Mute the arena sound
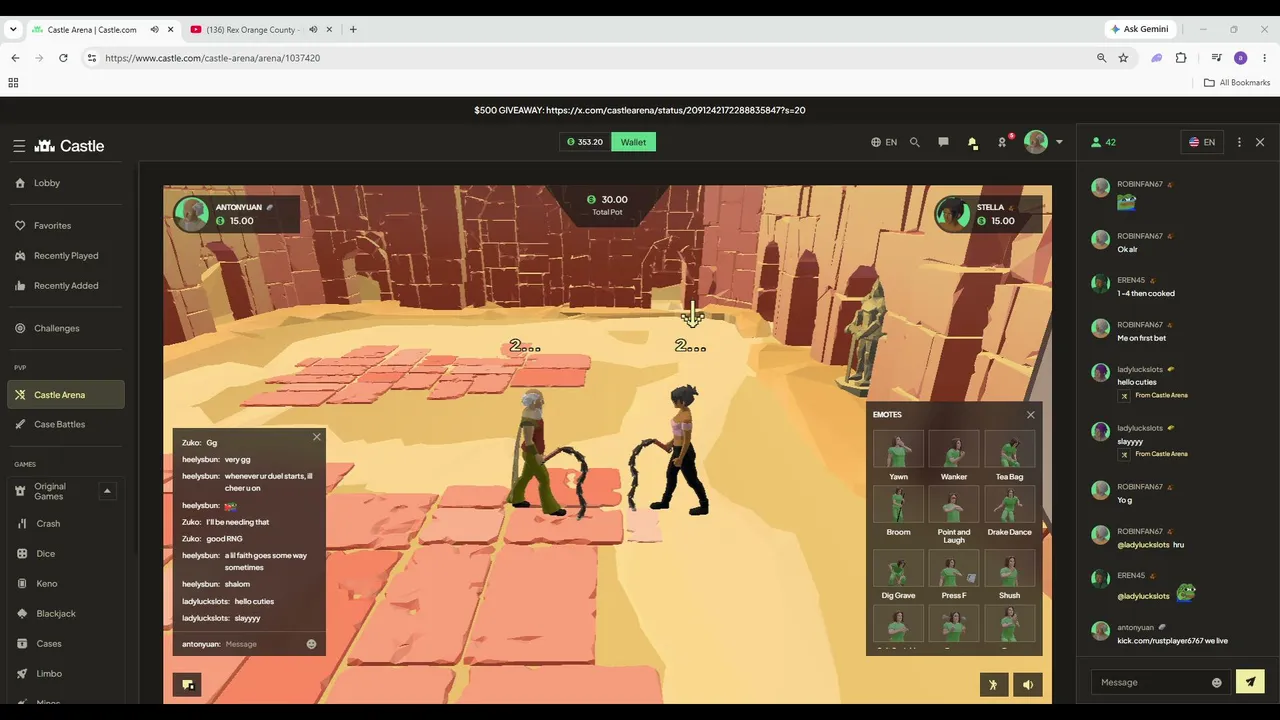Image resolution: width=1280 pixels, height=720 pixels. point(1028,684)
